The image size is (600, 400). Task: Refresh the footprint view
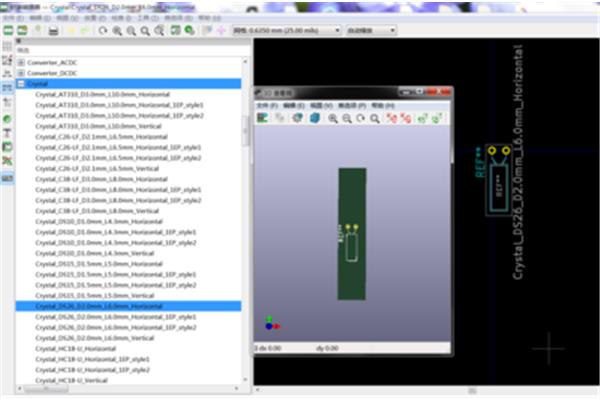103,31
